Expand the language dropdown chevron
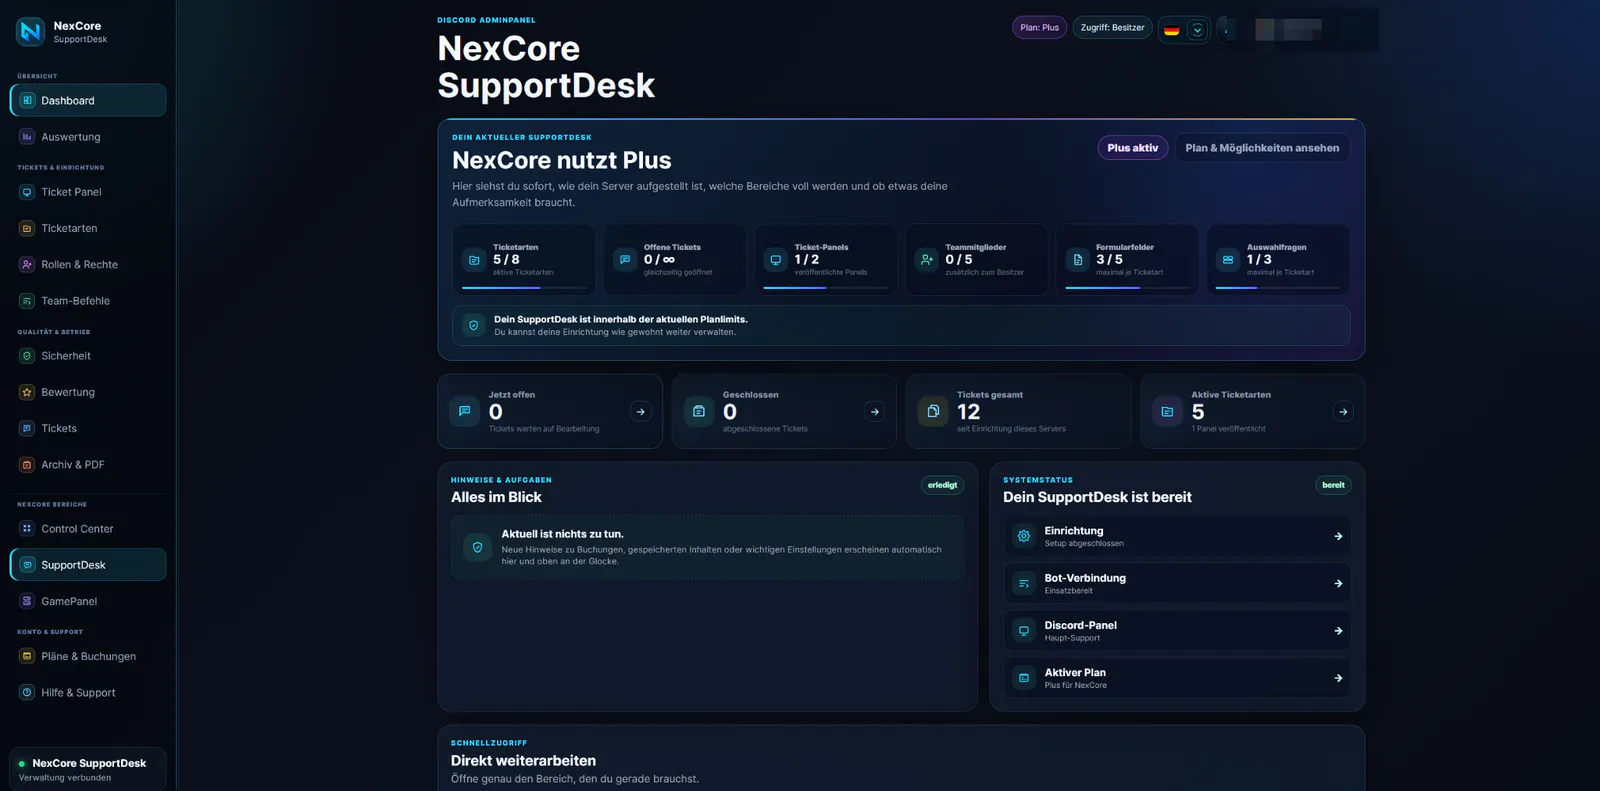The width and height of the screenshot is (1600, 791). click(x=1197, y=30)
